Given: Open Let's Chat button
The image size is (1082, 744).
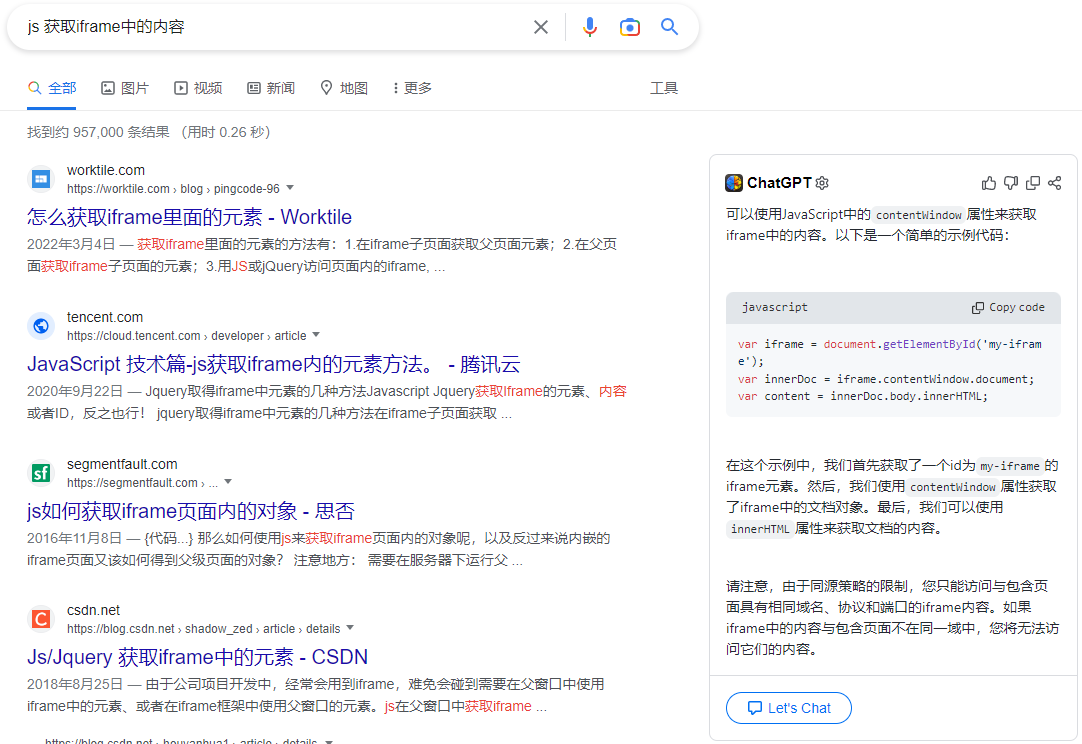Looking at the screenshot, I should pyautogui.click(x=789, y=708).
